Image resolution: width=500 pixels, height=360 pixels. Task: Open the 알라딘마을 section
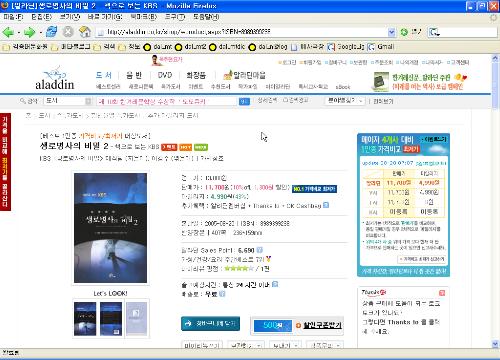click(x=245, y=75)
